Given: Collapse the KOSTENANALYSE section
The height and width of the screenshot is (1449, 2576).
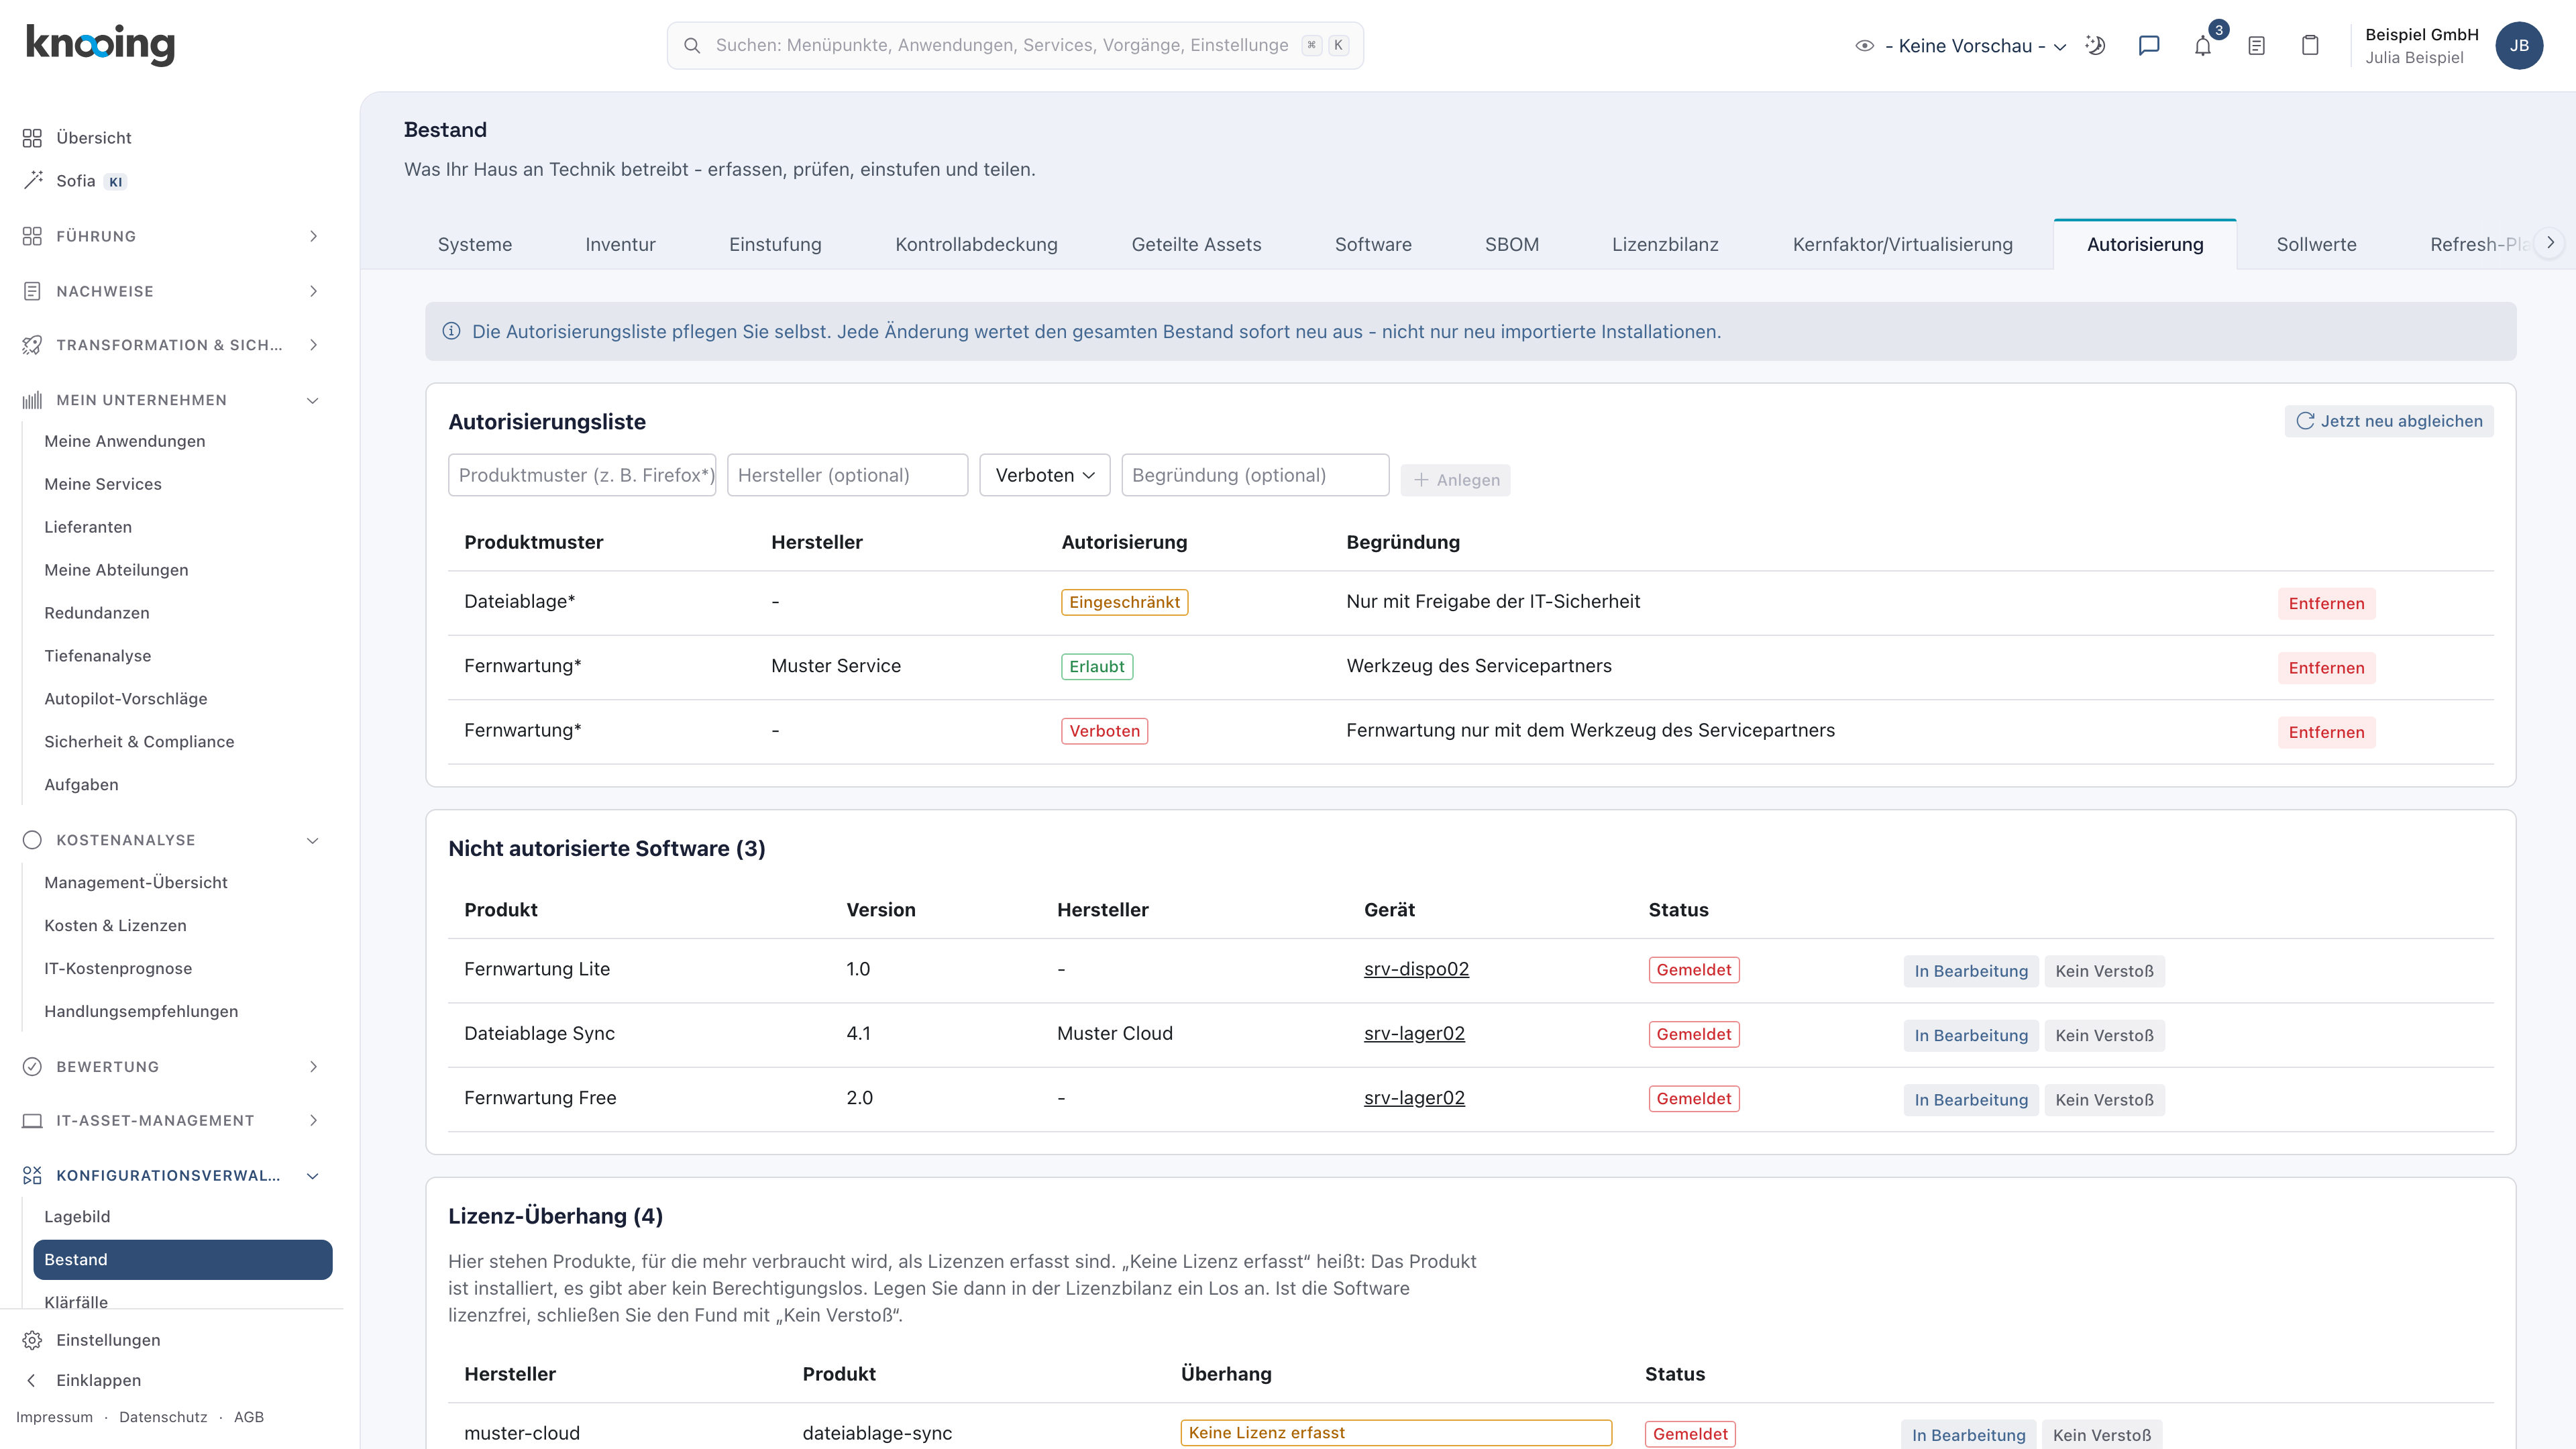Looking at the screenshot, I should point(172,840).
